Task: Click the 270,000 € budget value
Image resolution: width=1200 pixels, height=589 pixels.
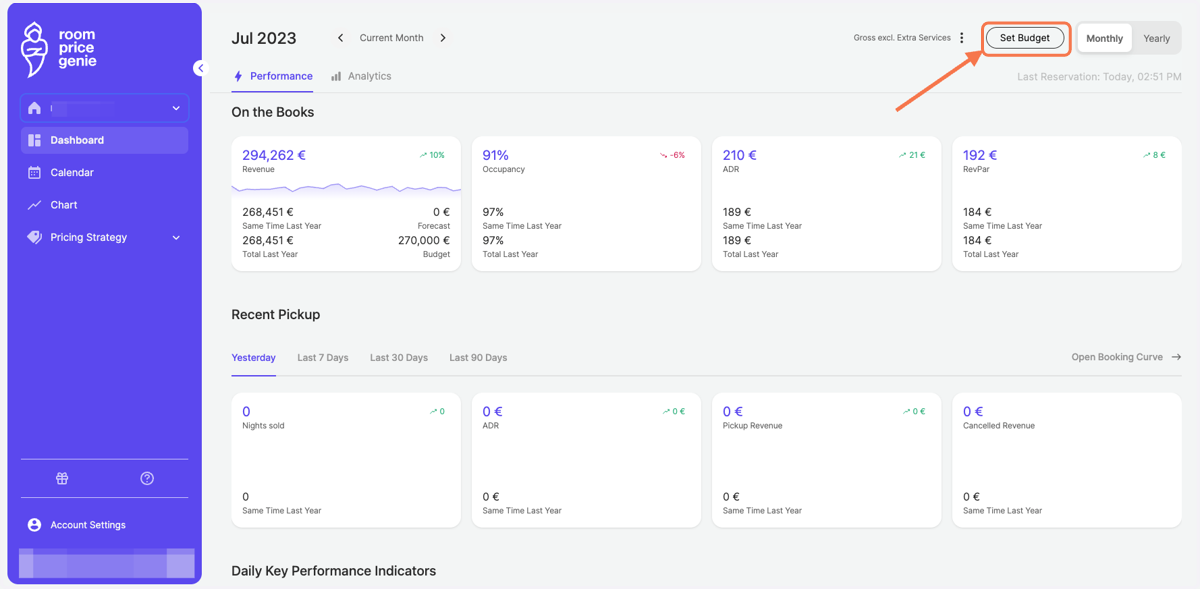Action: (x=424, y=240)
